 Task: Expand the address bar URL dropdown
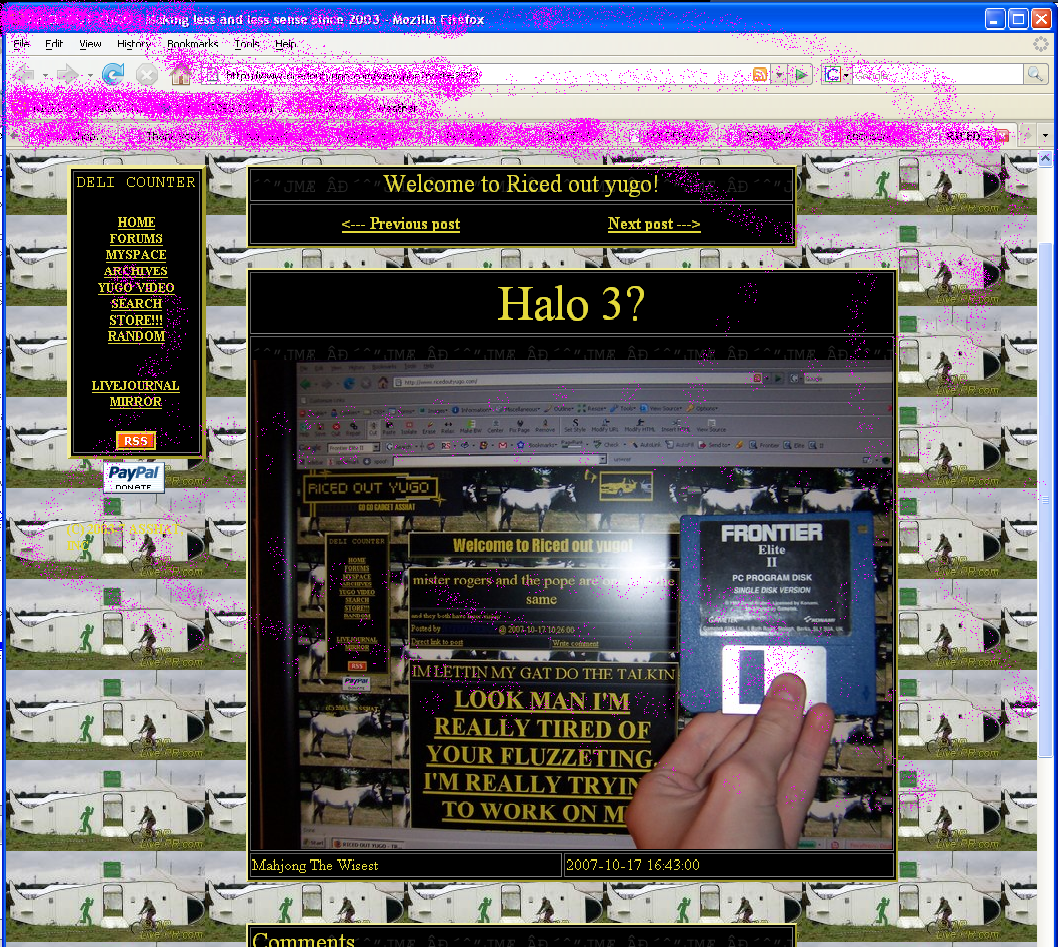pos(780,75)
